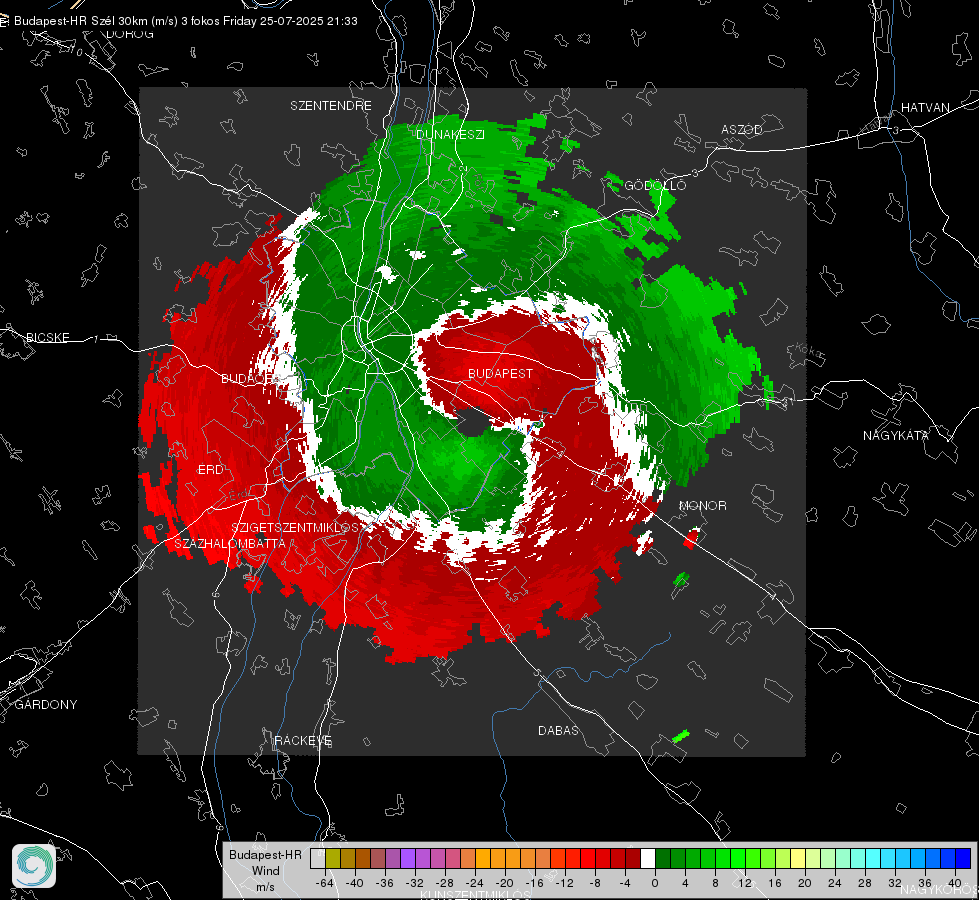Click the radar title showing Friday 25-07-2025 21:33
The image size is (979, 900).
coord(185,21)
